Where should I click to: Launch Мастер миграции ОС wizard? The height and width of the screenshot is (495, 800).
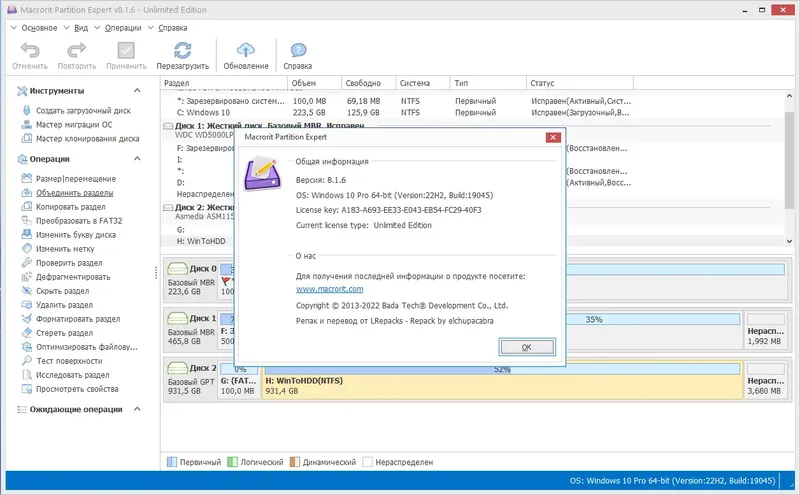tap(74, 125)
